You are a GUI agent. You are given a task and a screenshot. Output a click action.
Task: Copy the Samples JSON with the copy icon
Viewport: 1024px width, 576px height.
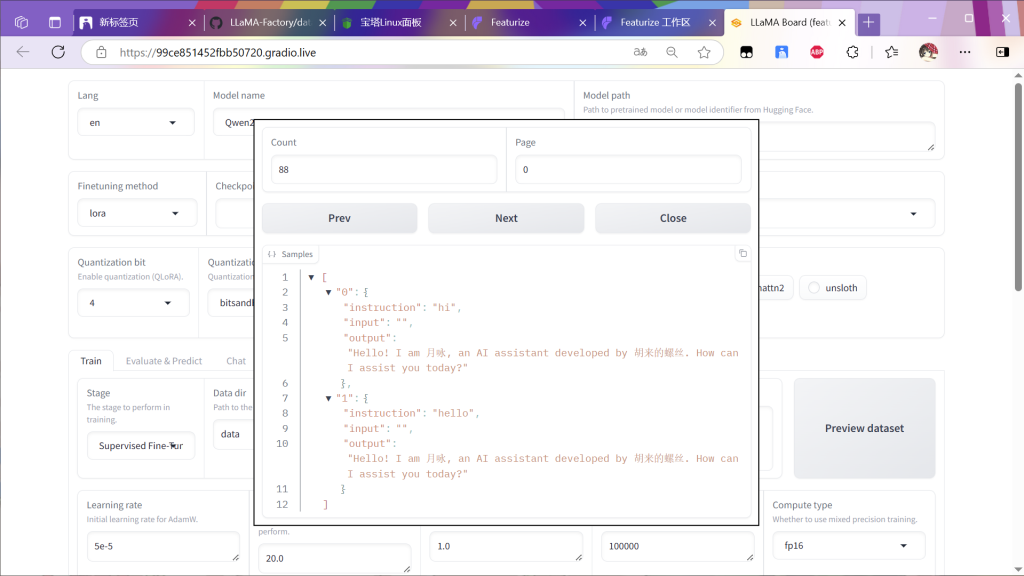(743, 253)
